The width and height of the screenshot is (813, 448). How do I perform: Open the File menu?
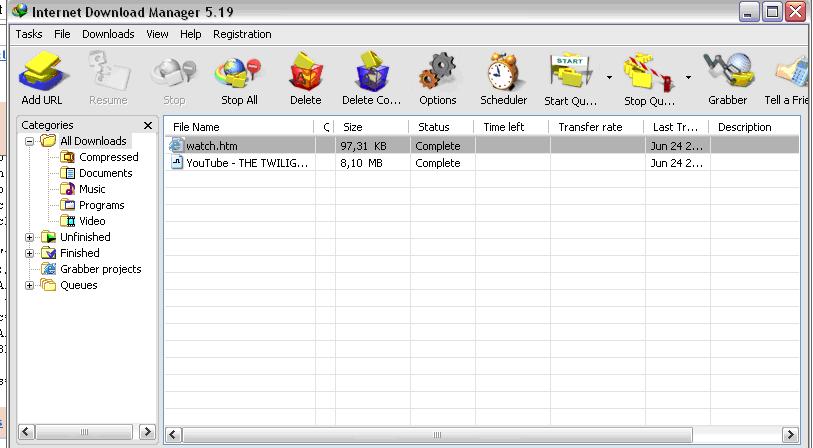62,34
